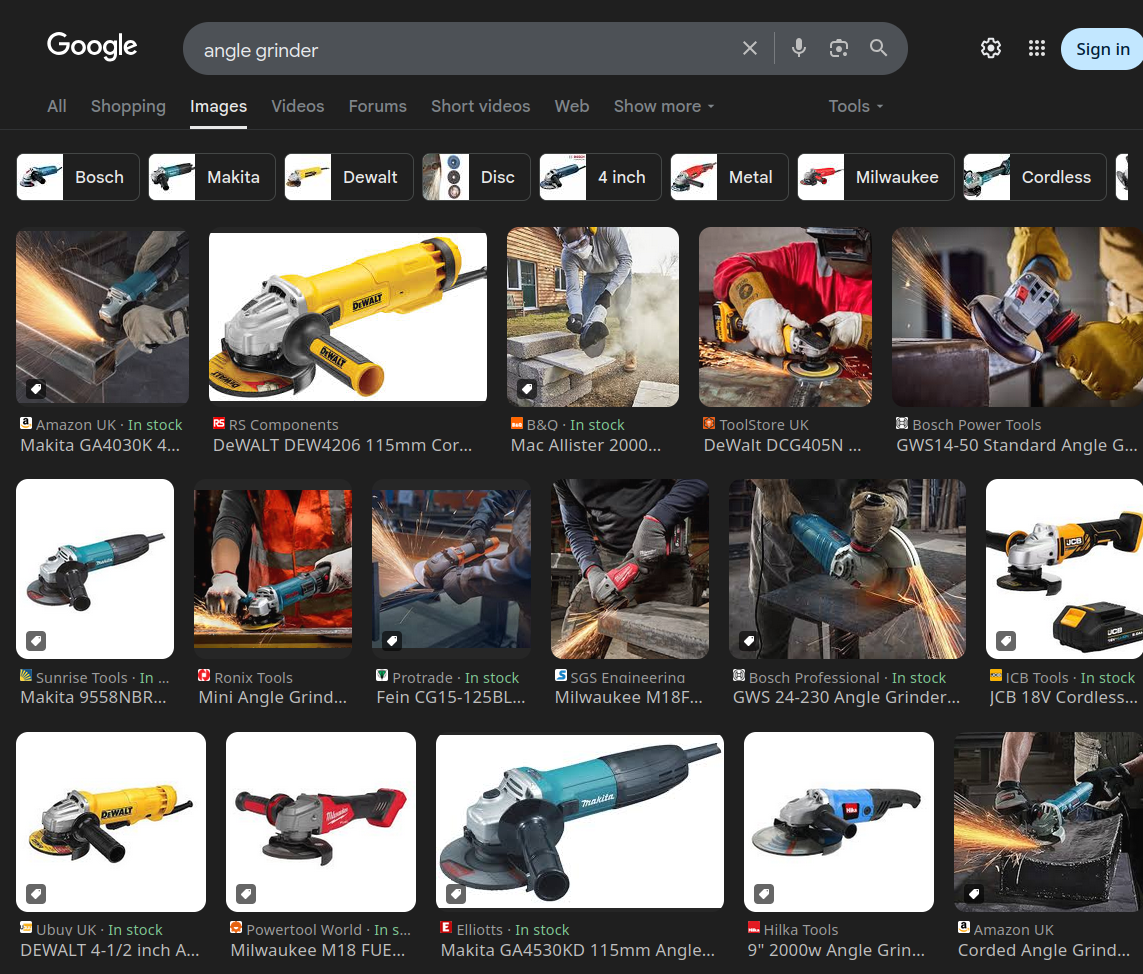
Task: Click the product tag icon on Makita 9558NBR image
Action: click(36, 641)
